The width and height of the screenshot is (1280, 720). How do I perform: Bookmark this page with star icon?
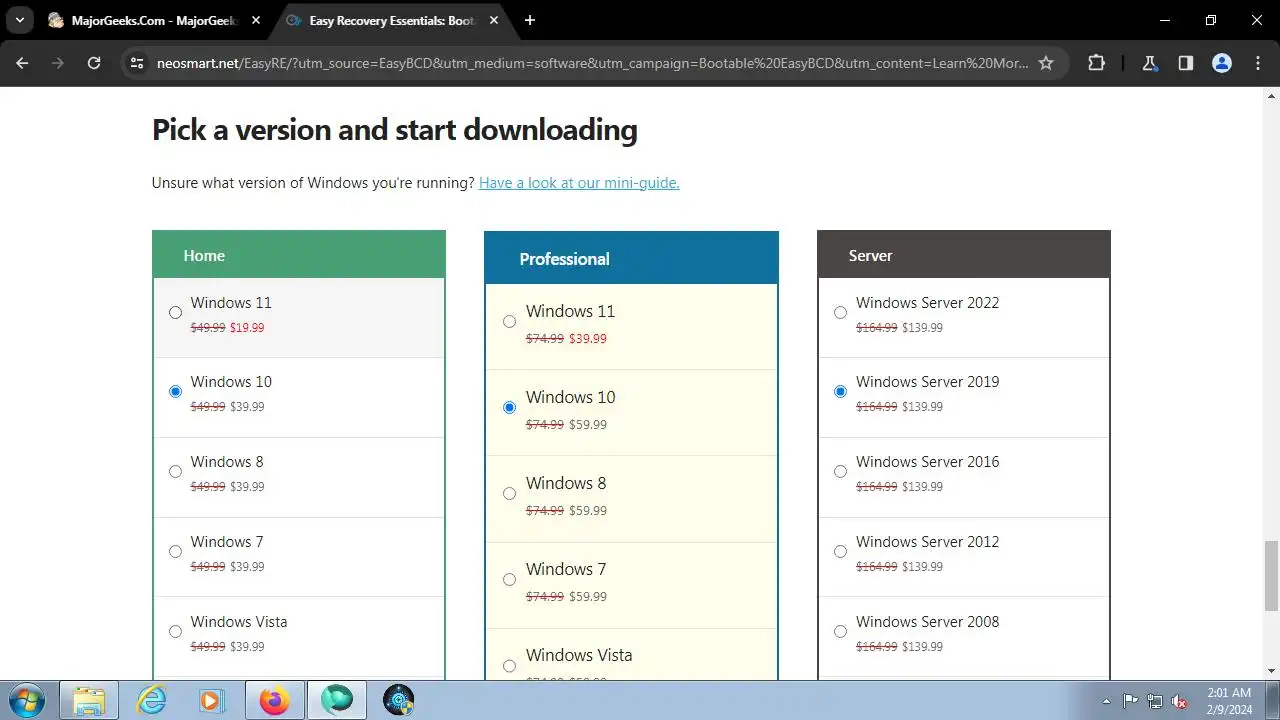(x=1046, y=63)
